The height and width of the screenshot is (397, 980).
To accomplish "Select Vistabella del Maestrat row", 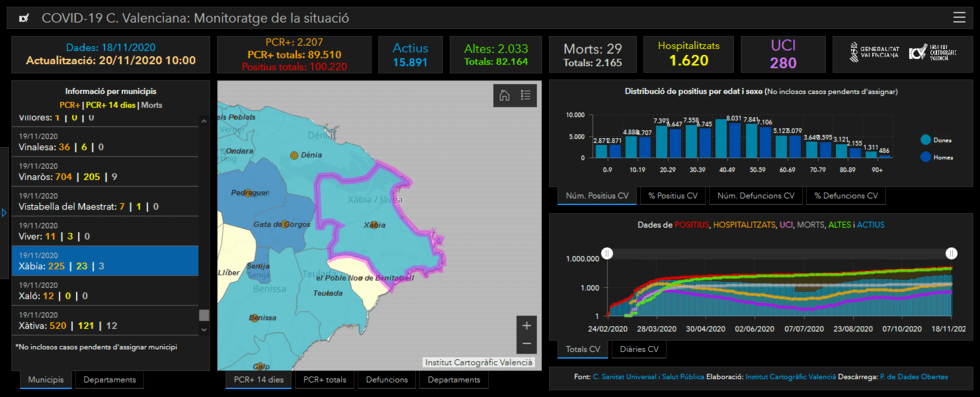I will 105,201.
